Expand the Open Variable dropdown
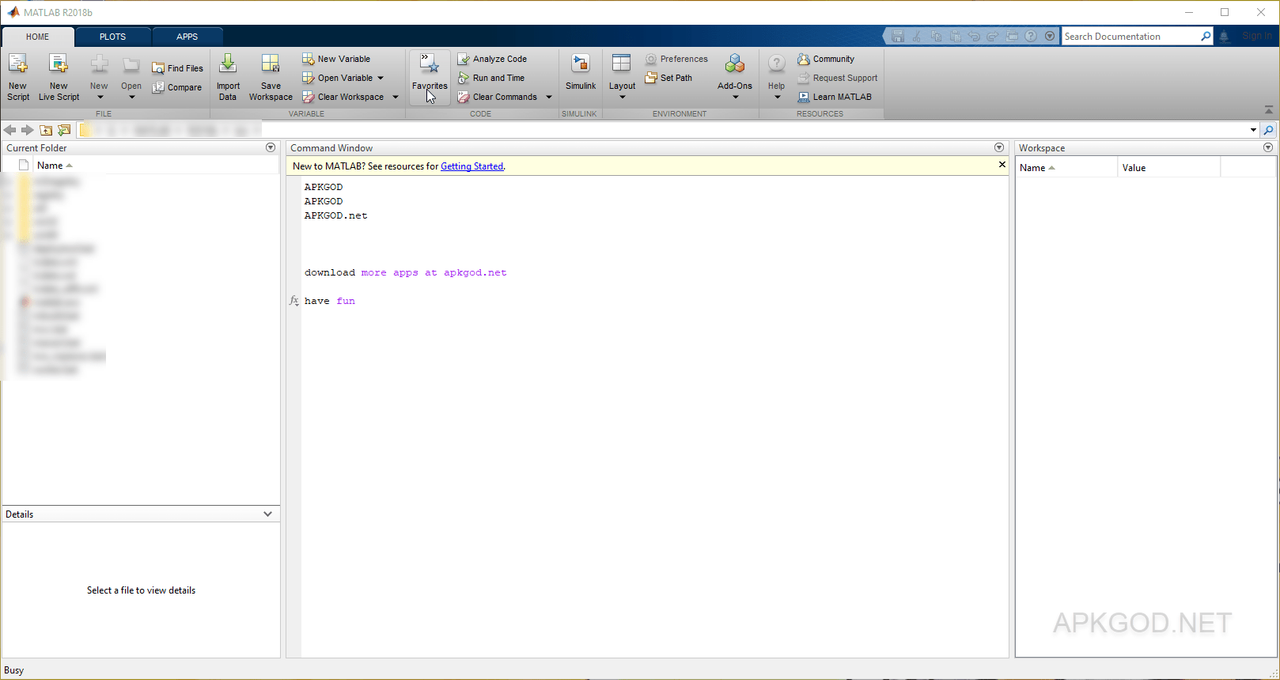Image resolution: width=1280 pixels, height=680 pixels. tap(380, 78)
